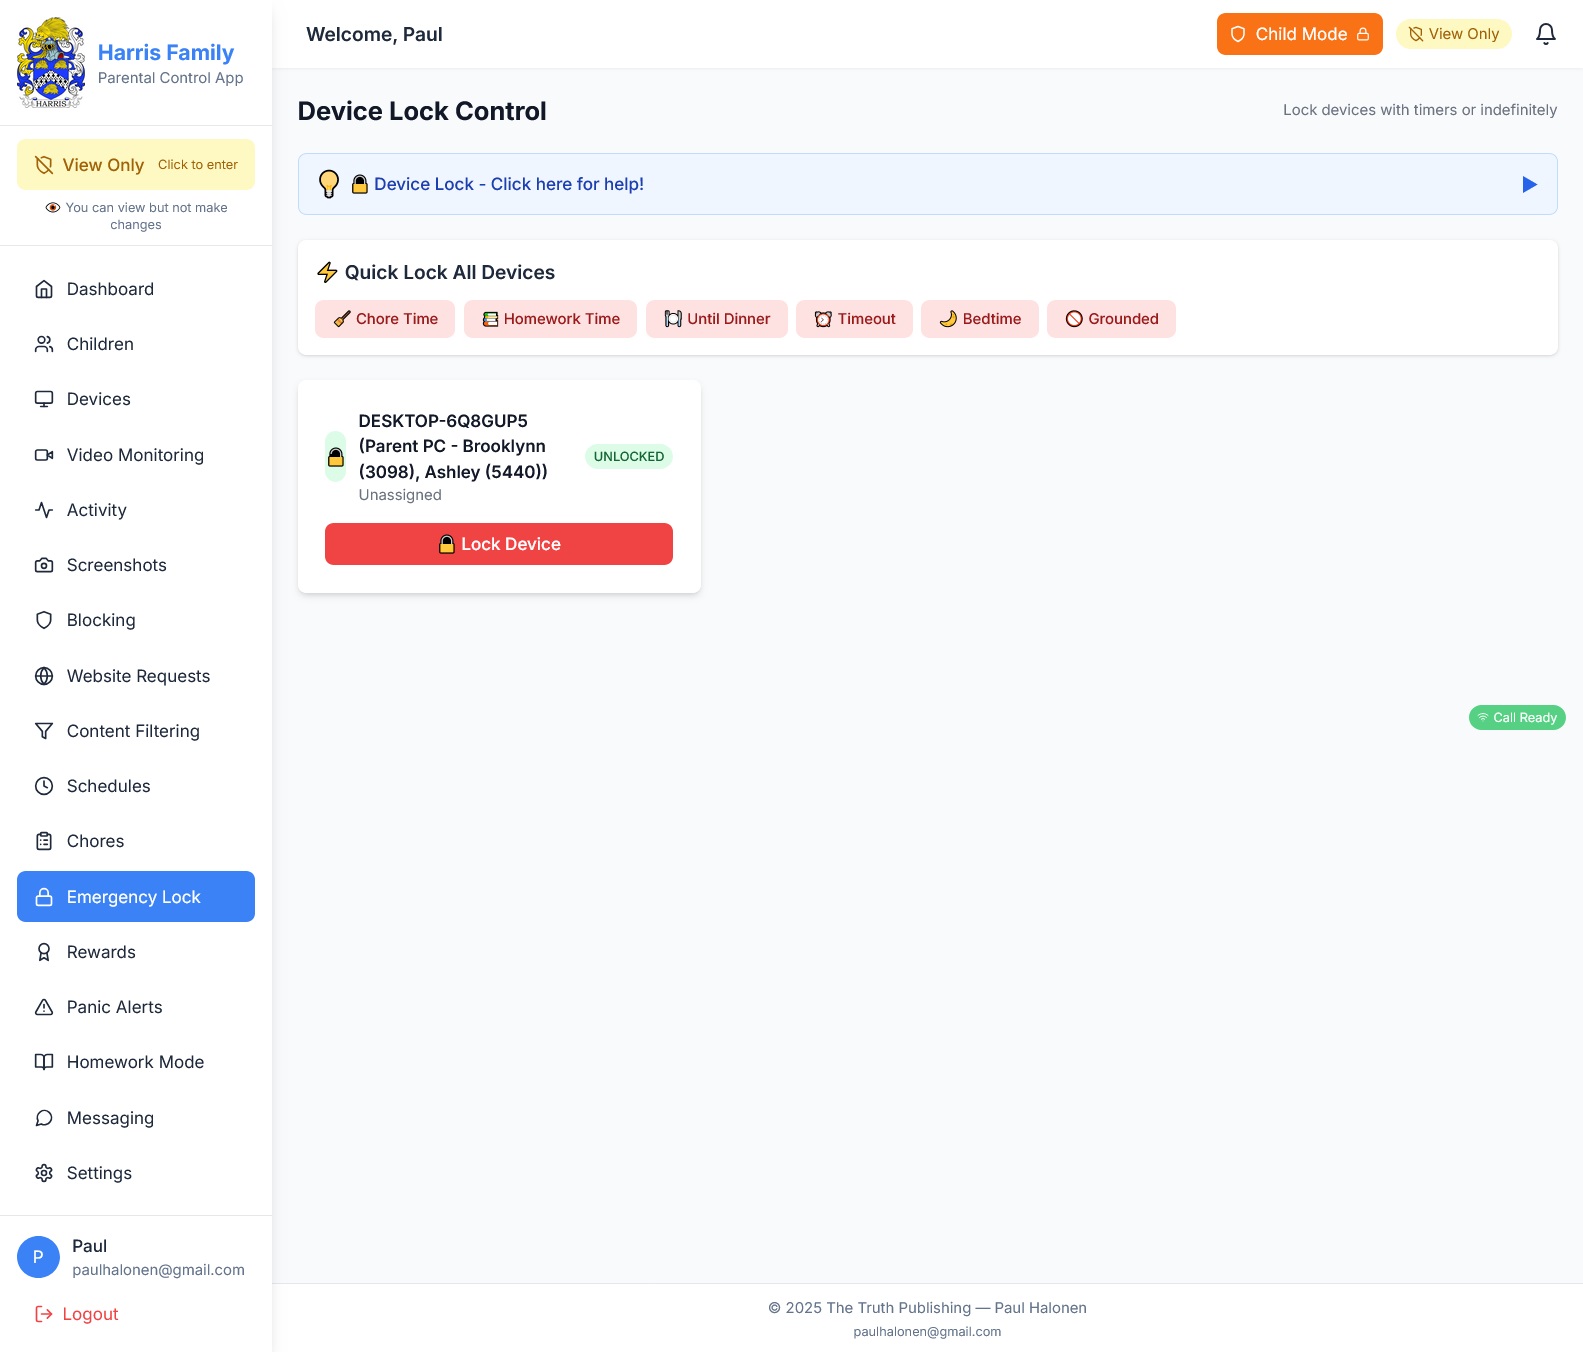This screenshot has width=1583, height=1352.
Task: Open the Schedules menu item
Action: [x=108, y=786]
